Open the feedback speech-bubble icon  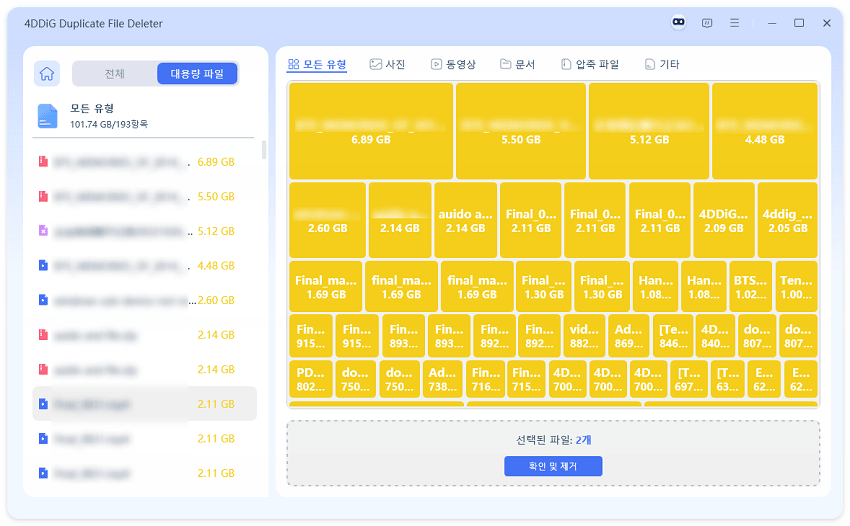[707, 23]
